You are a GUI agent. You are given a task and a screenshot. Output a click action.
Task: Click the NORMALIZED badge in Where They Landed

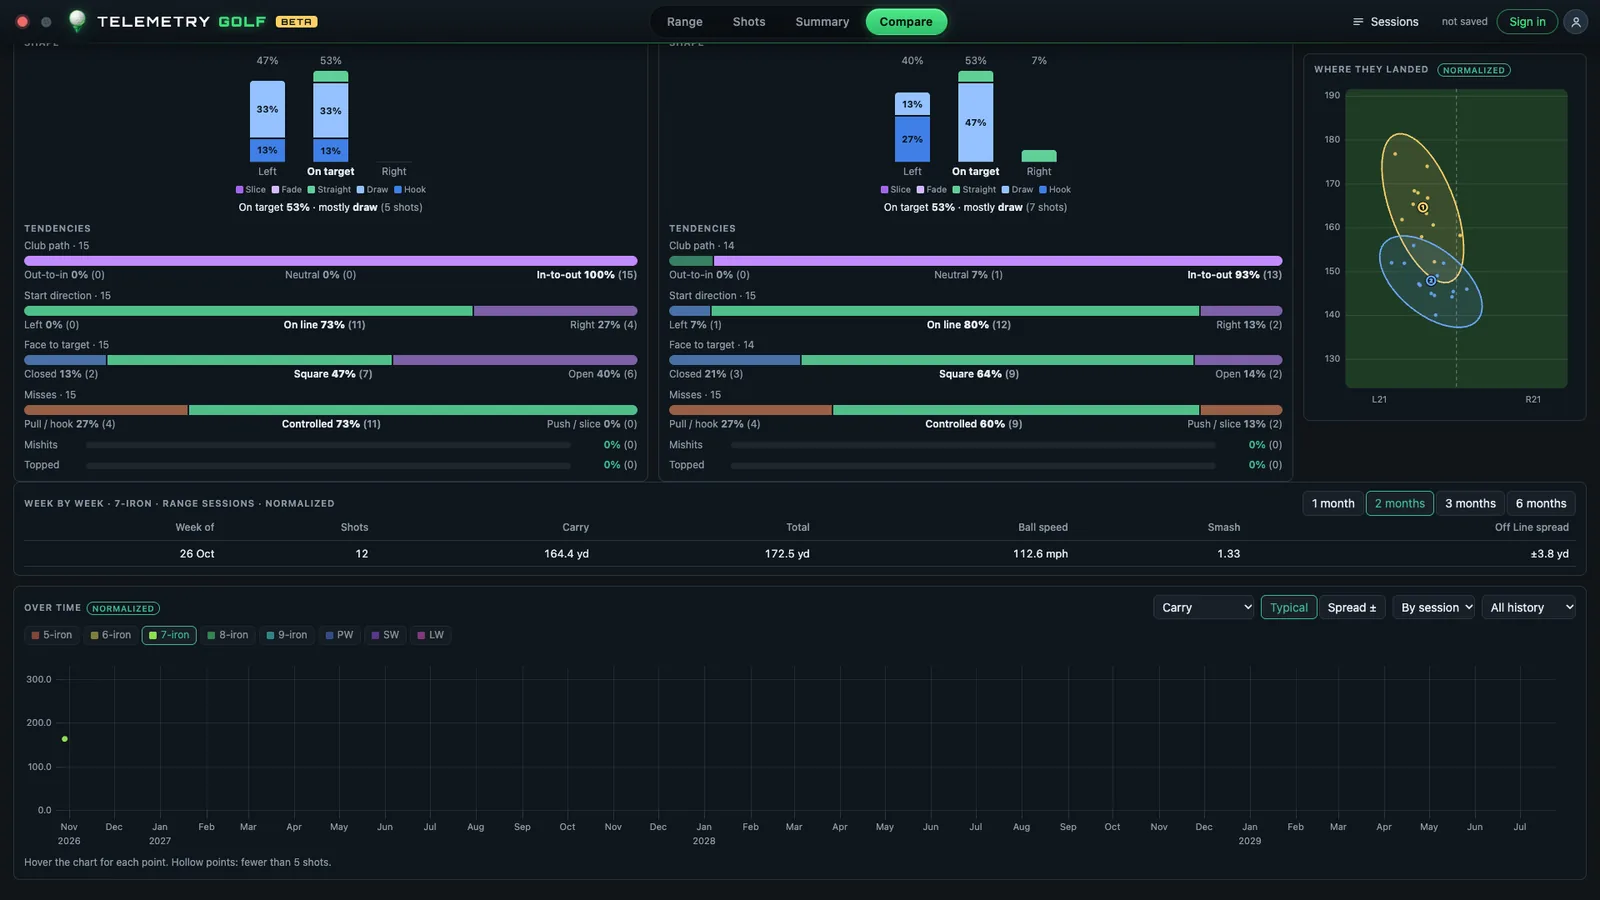click(x=1474, y=70)
